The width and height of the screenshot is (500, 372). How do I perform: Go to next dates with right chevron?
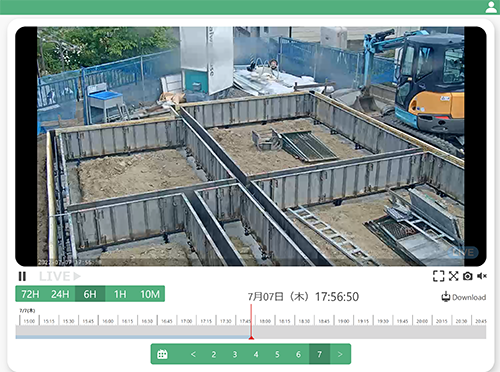[340, 354]
